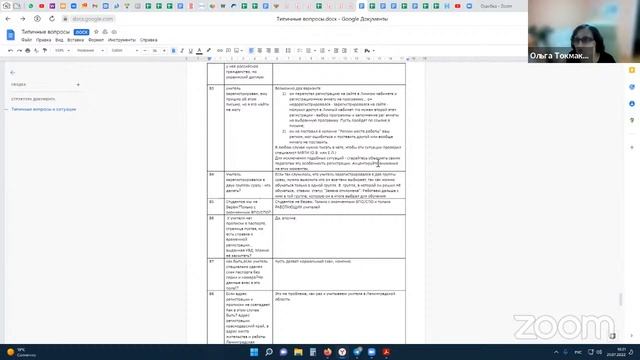Align text right
Viewport: 640px width, 360px height.
pos(268,51)
